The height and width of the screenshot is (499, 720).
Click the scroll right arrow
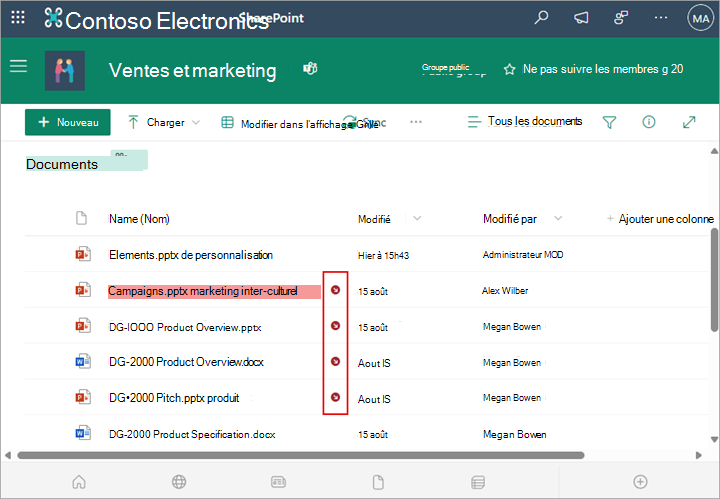point(699,455)
